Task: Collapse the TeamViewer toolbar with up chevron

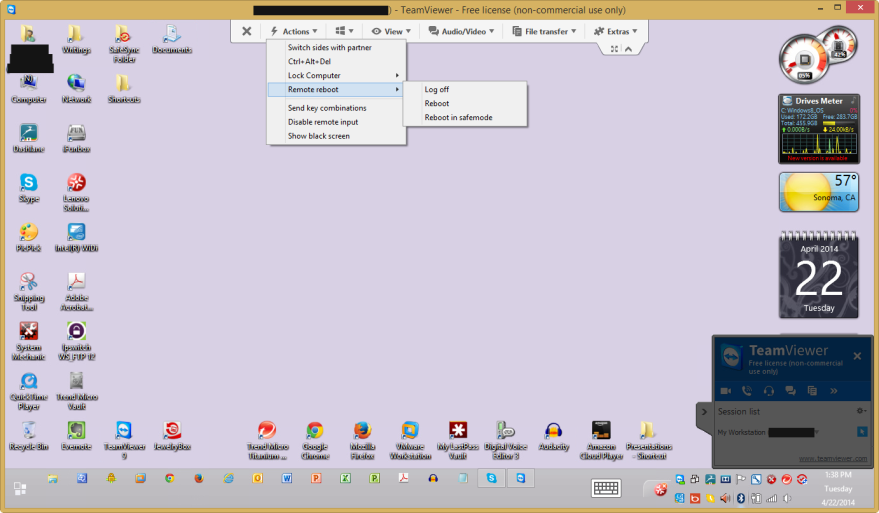Action: (629, 48)
